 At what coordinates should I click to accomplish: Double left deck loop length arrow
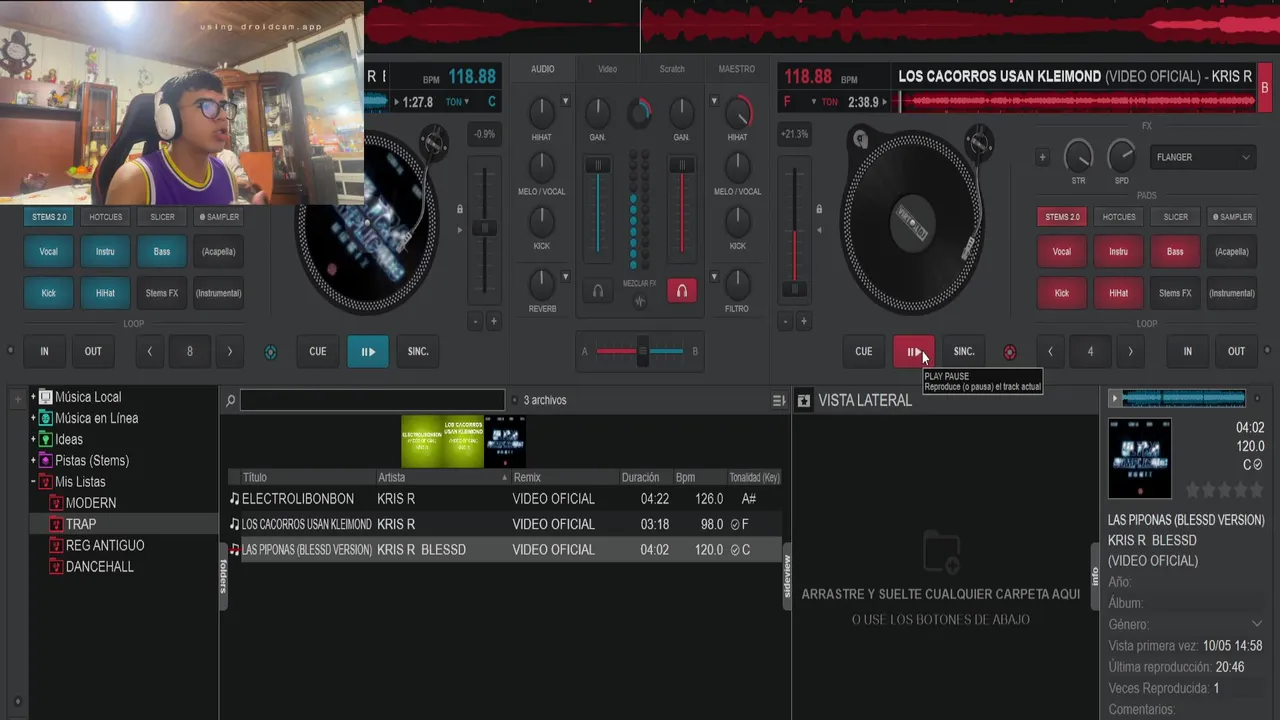coord(230,351)
